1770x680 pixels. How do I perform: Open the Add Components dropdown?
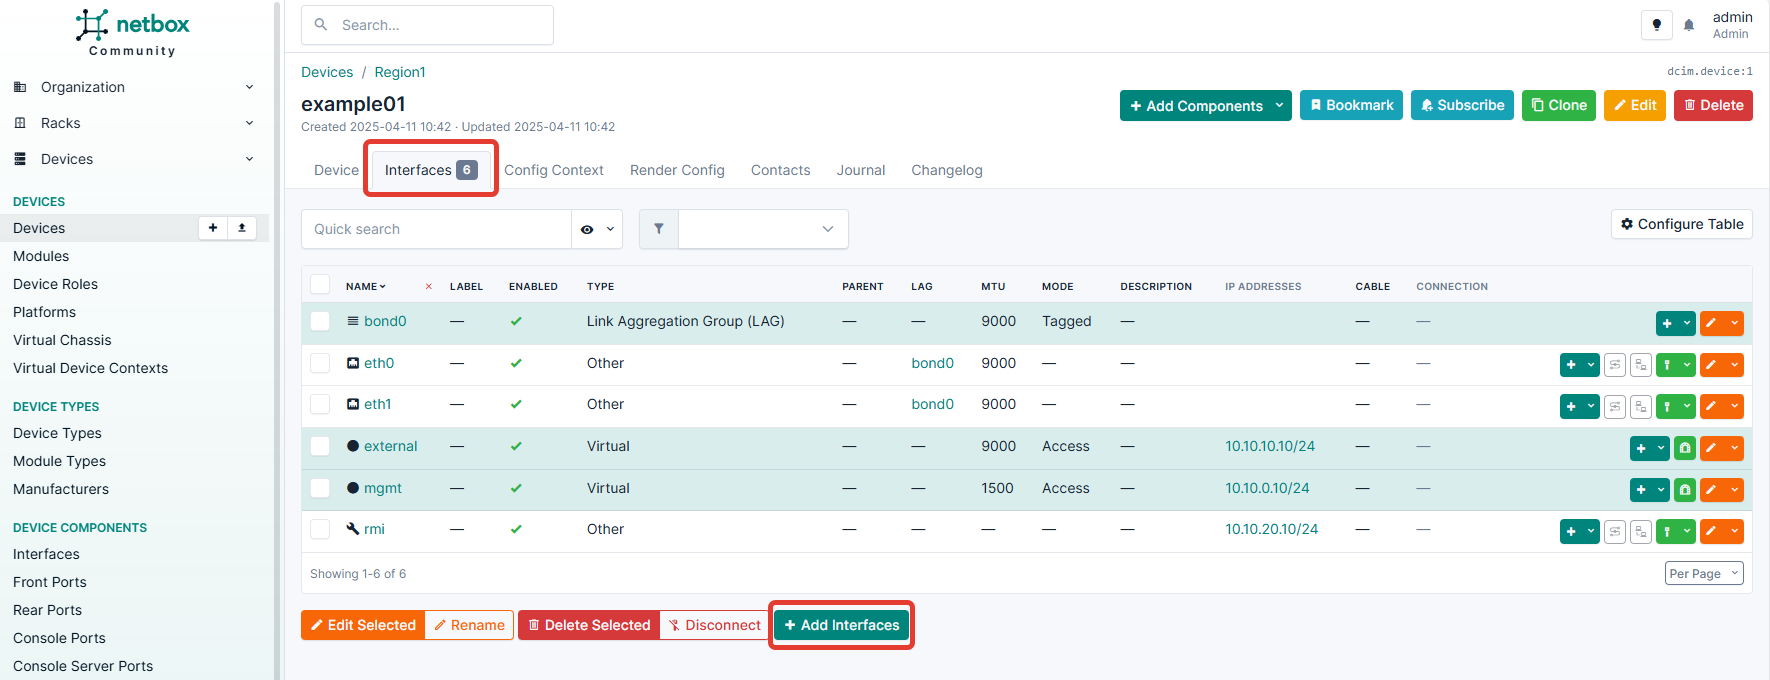1205,106
